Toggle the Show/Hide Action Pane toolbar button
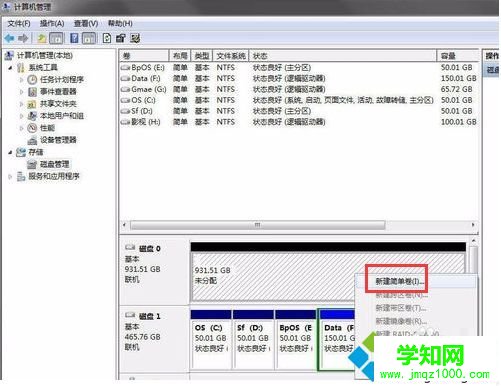 click(89, 38)
